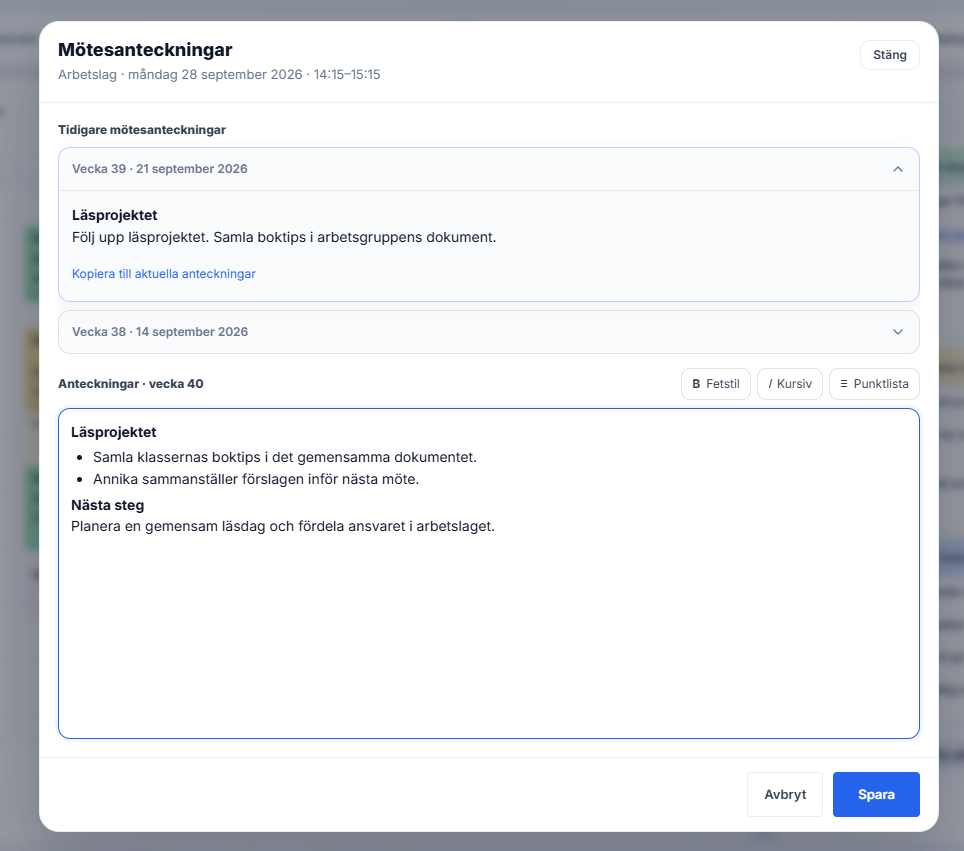Screen dimensions: 964x851
Task: Save notes with Spara button
Action: click(876, 794)
